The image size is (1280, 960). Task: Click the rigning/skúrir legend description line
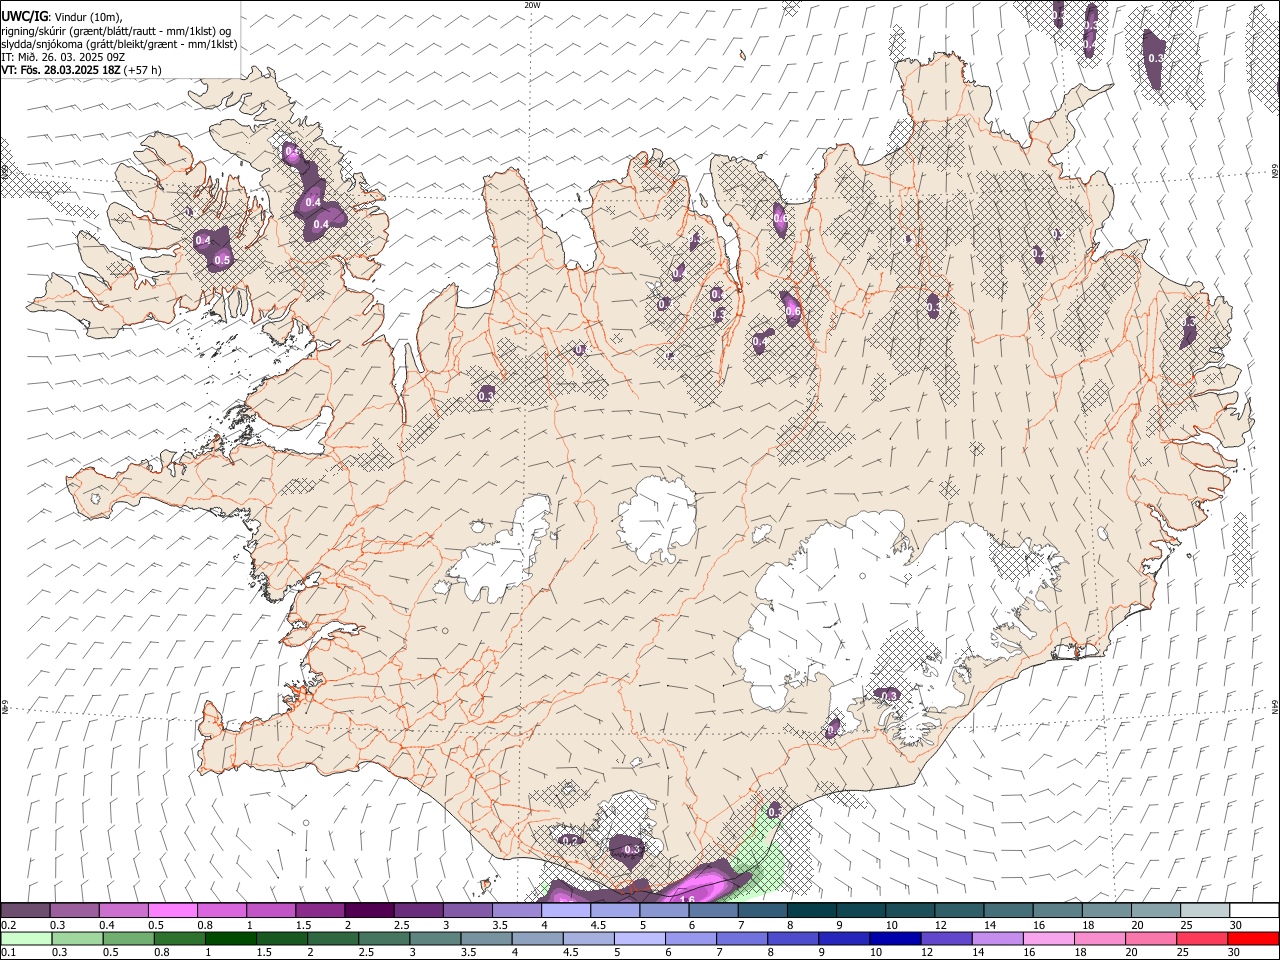point(117,30)
